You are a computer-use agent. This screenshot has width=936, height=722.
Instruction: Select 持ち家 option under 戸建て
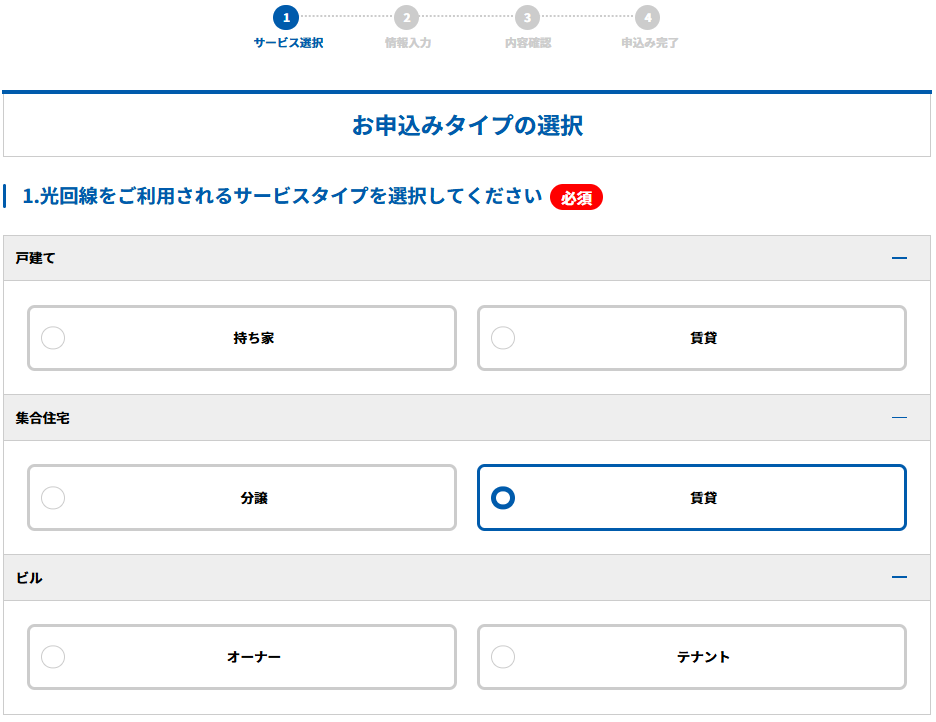point(242,338)
